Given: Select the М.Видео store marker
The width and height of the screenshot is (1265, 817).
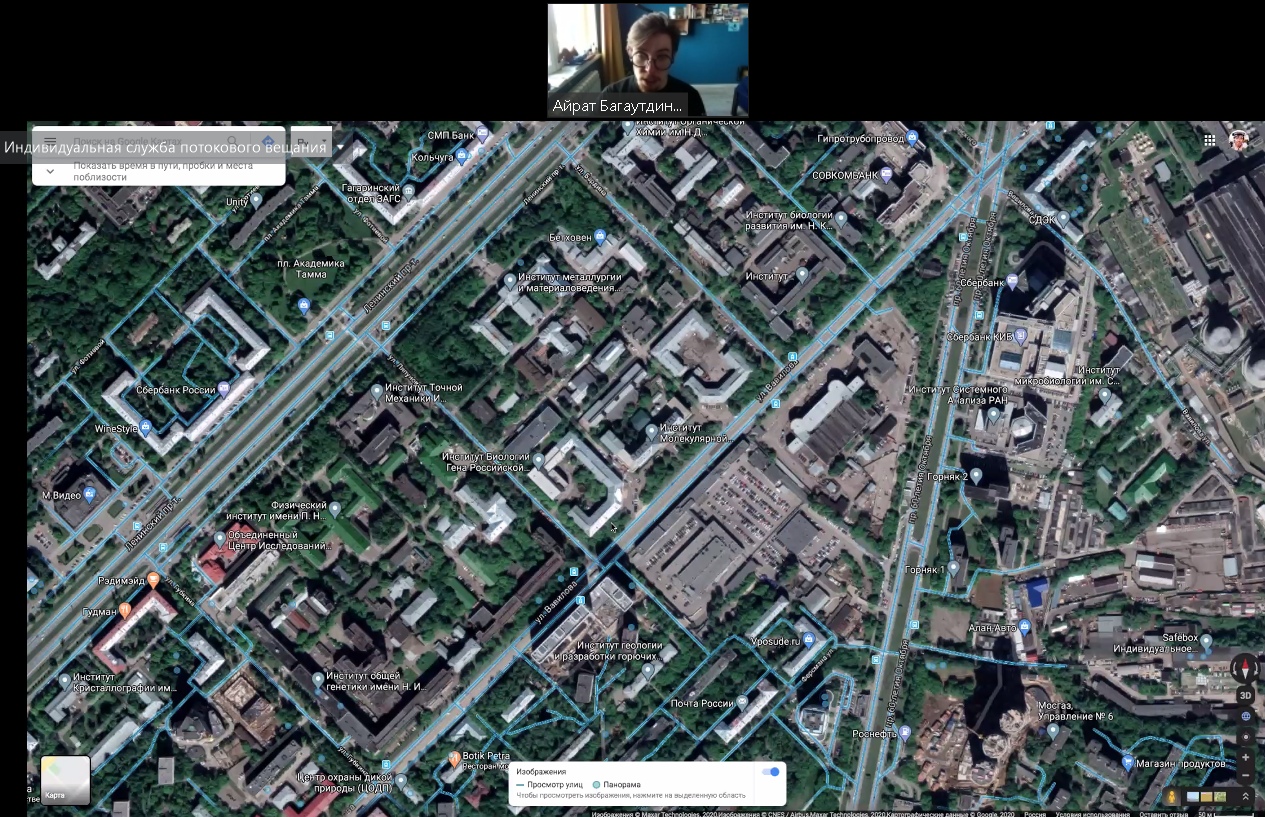Looking at the screenshot, I should coord(89,494).
